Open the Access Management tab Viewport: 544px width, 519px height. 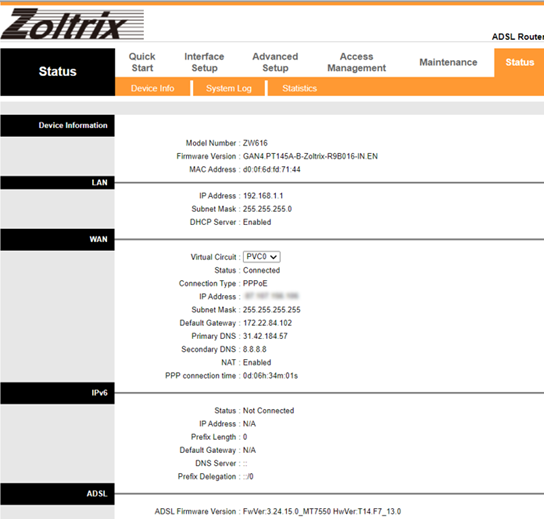356,62
